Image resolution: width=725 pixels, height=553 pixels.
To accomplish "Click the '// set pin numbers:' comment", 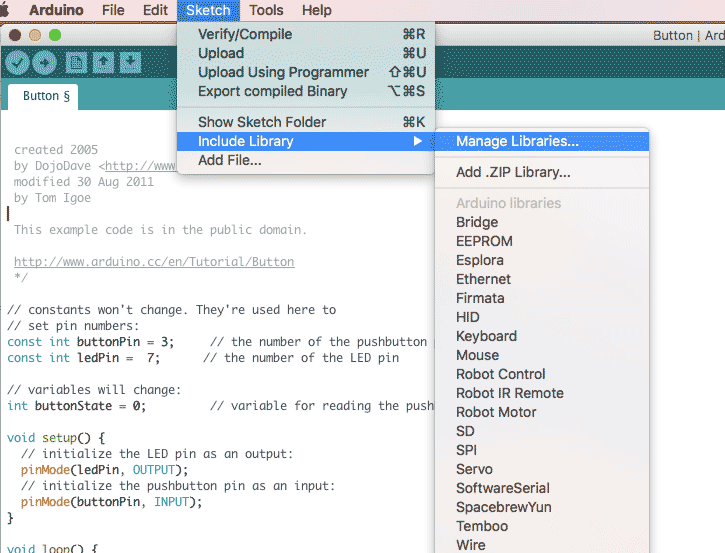I will coord(73,326).
